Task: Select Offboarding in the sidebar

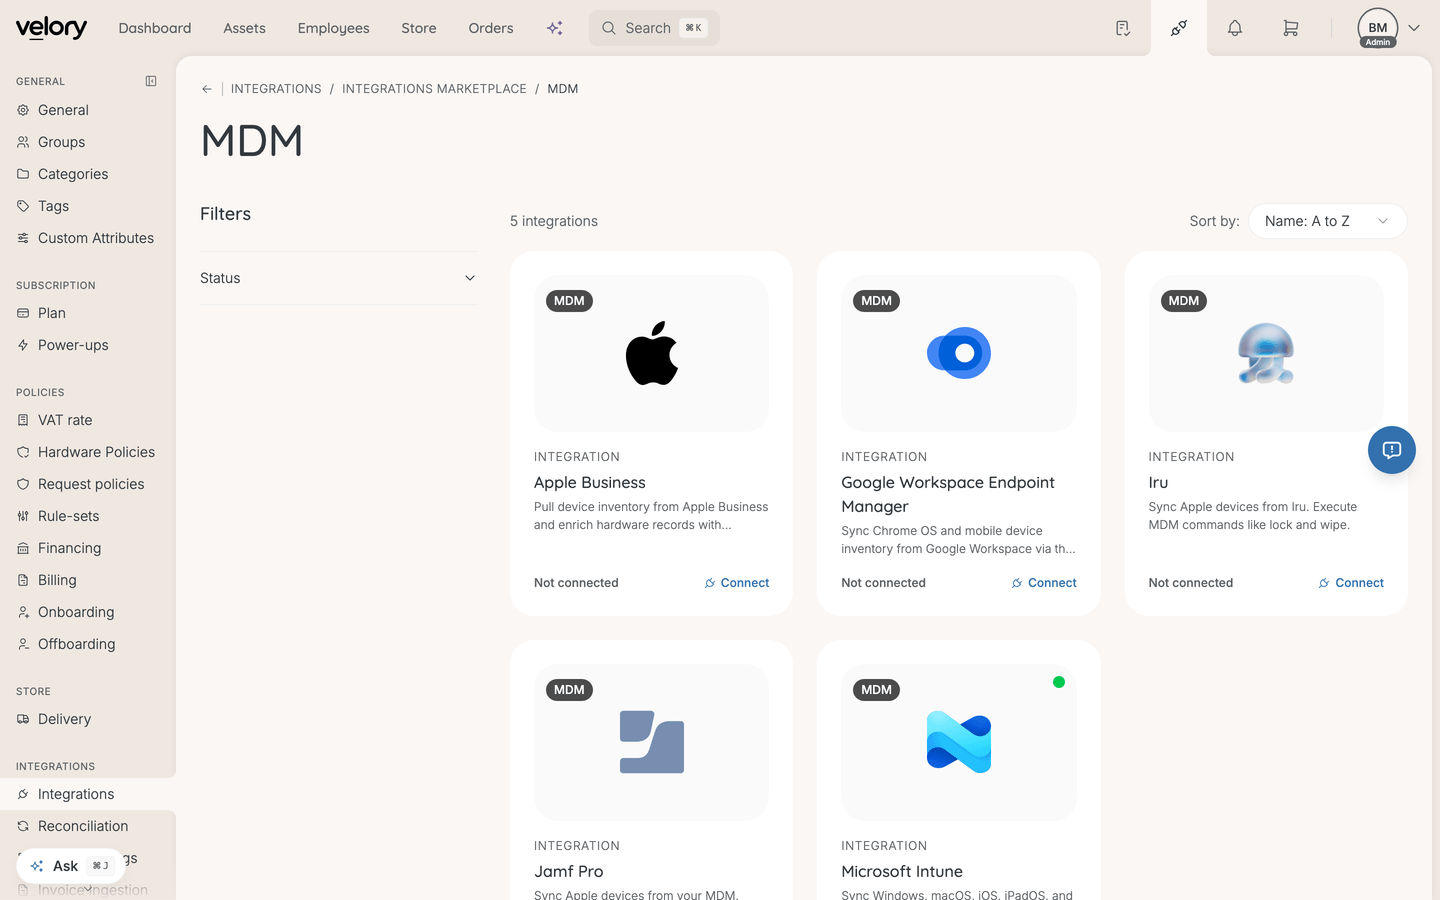Action: tap(88, 644)
